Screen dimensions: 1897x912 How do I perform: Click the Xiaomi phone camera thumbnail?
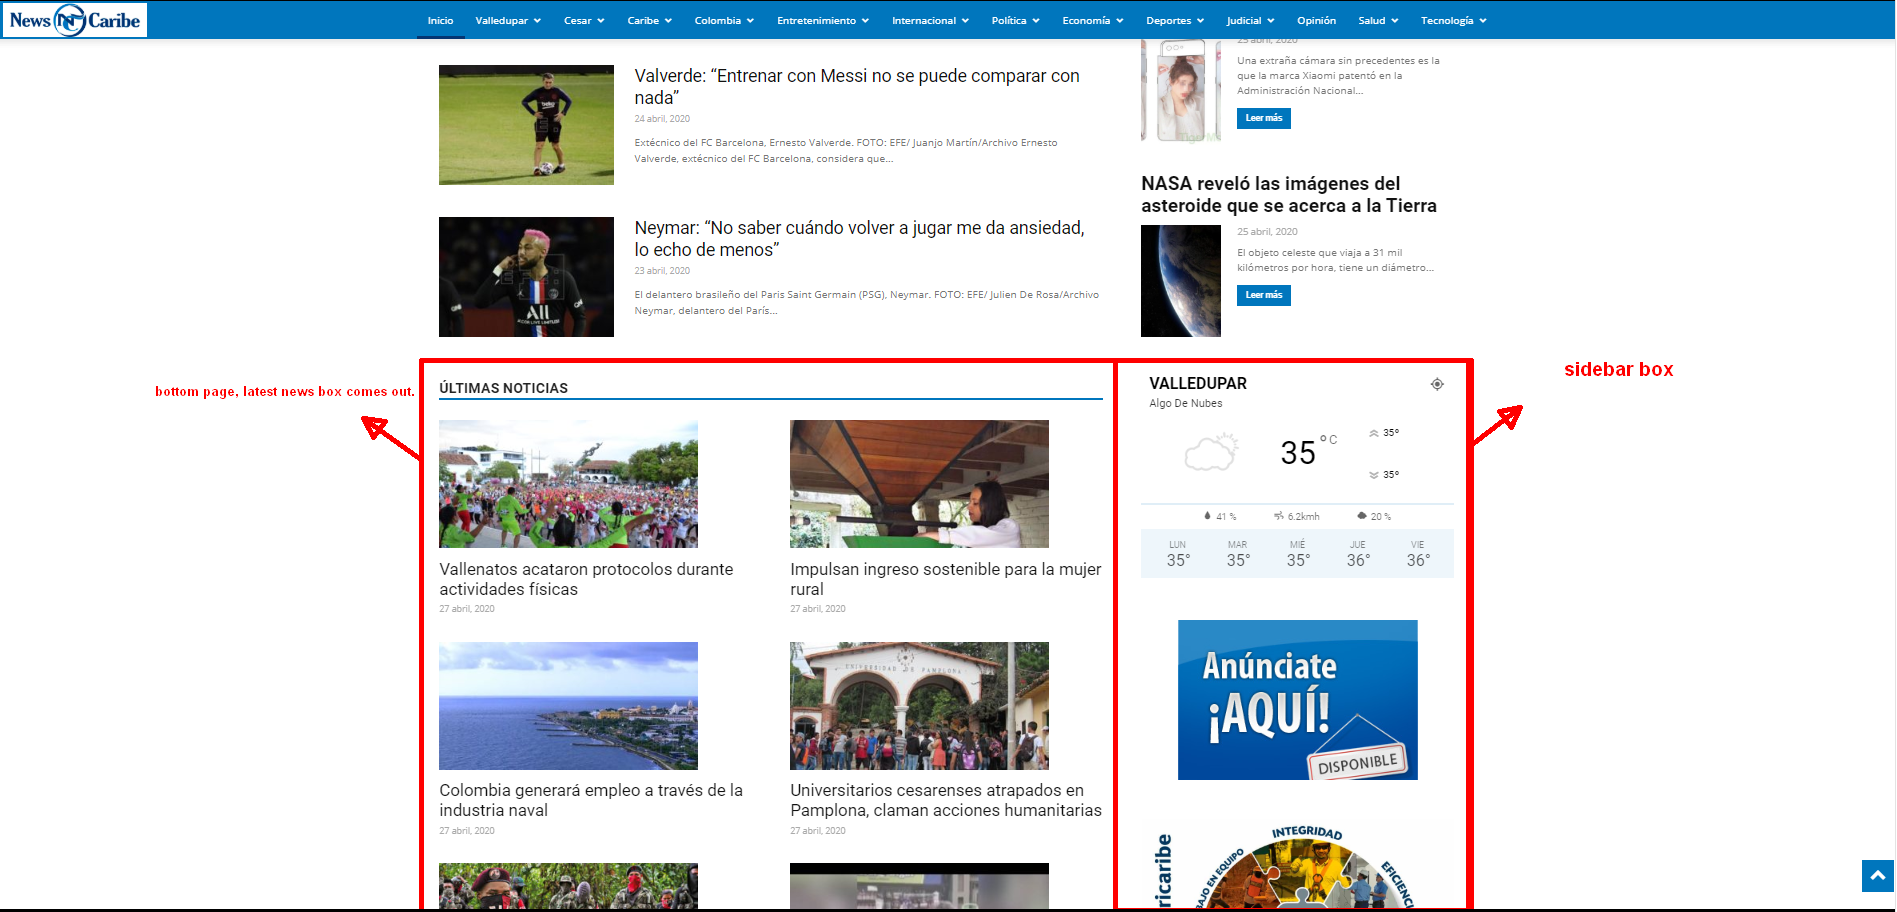1181,90
